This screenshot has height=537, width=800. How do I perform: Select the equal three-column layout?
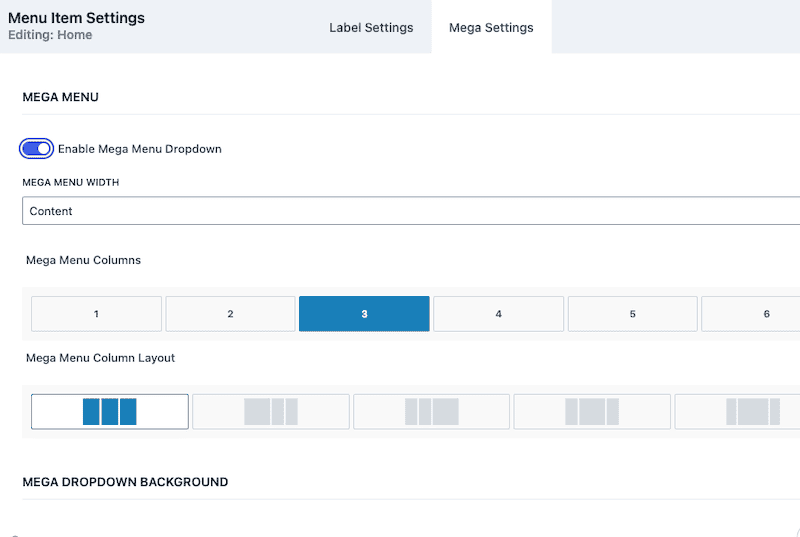(110, 412)
